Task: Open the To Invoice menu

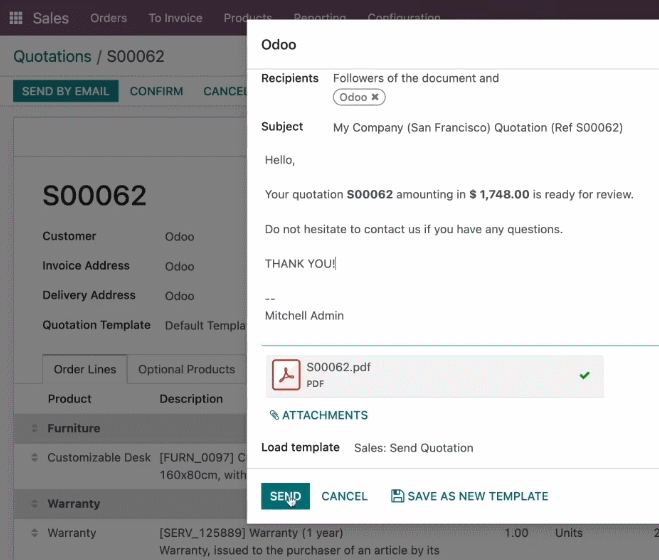Action: pos(175,18)
